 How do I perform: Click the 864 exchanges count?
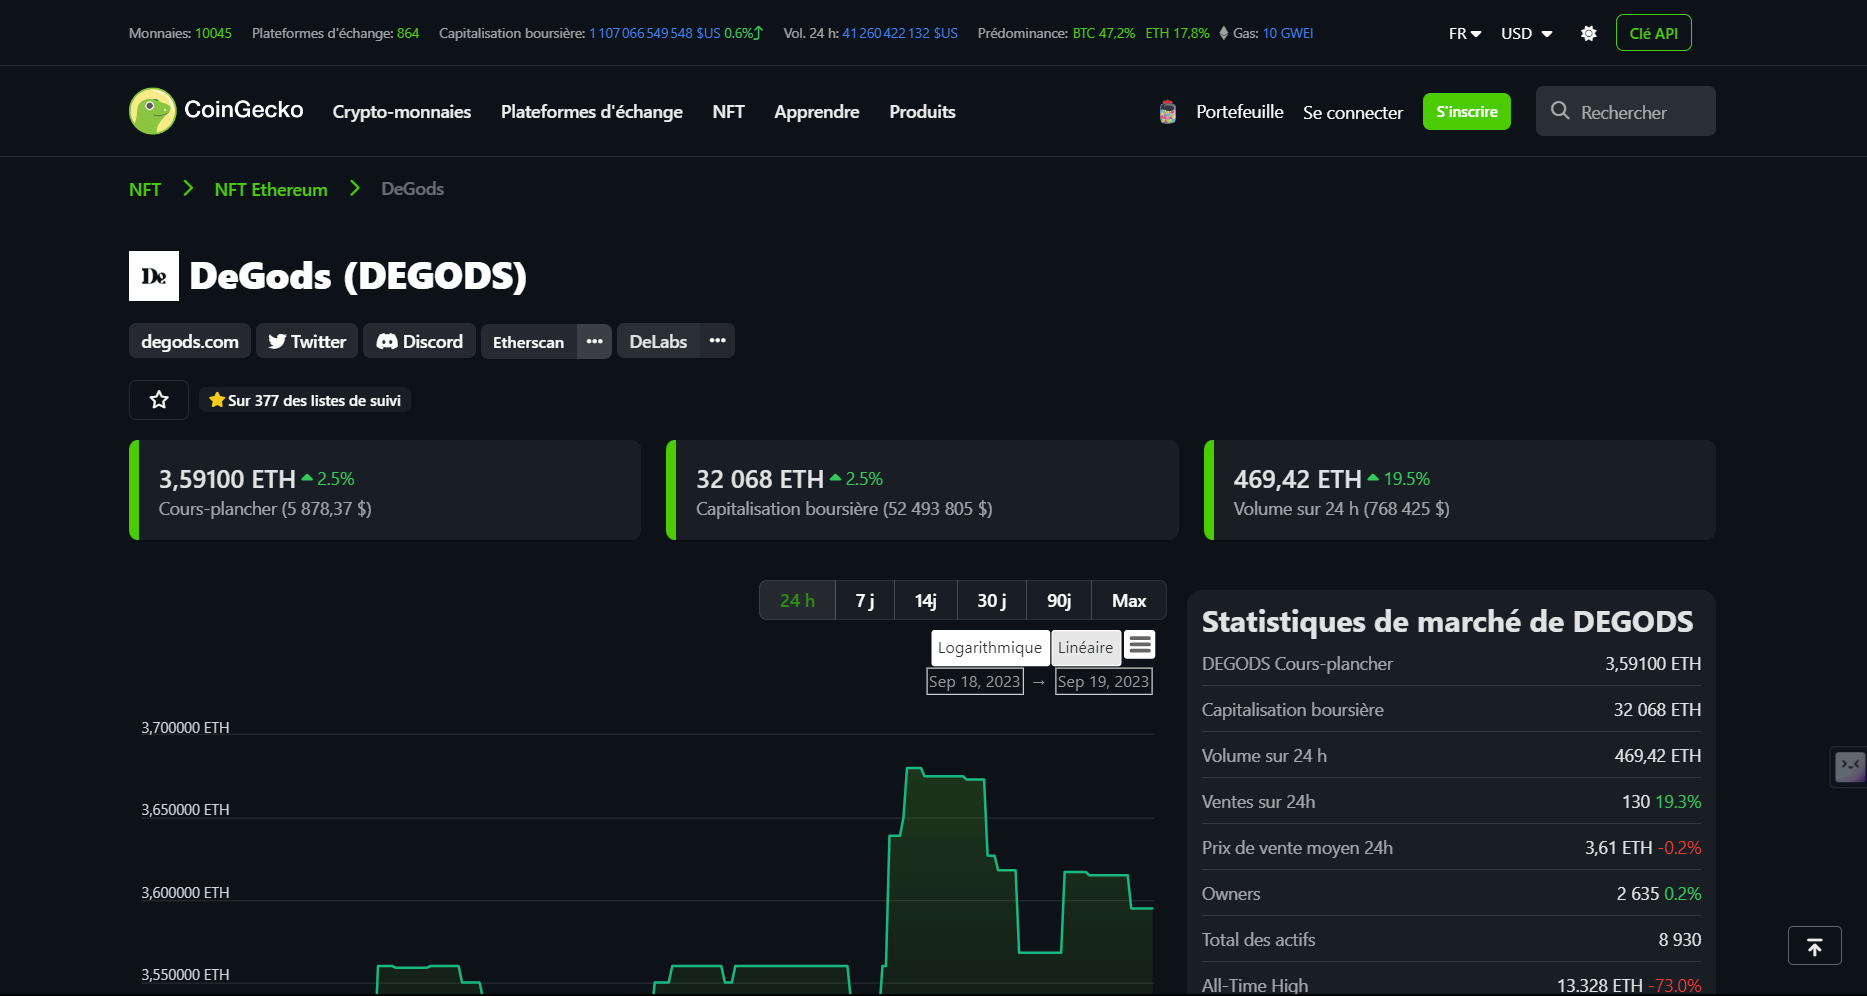(x=408, y=33)
